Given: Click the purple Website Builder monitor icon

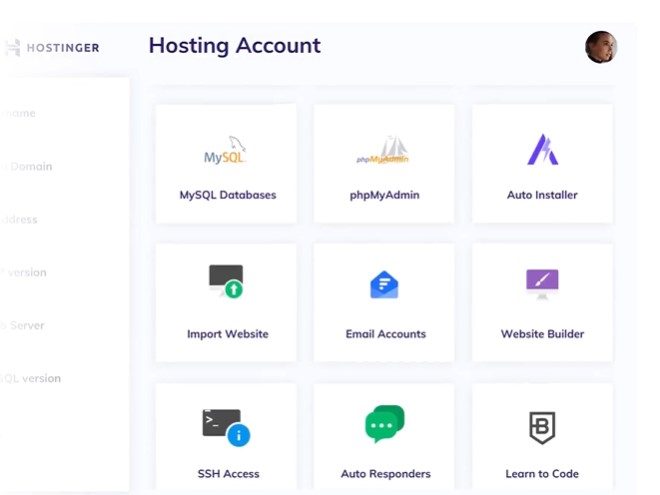Looking at the screenshot, I should coord(542,284).
